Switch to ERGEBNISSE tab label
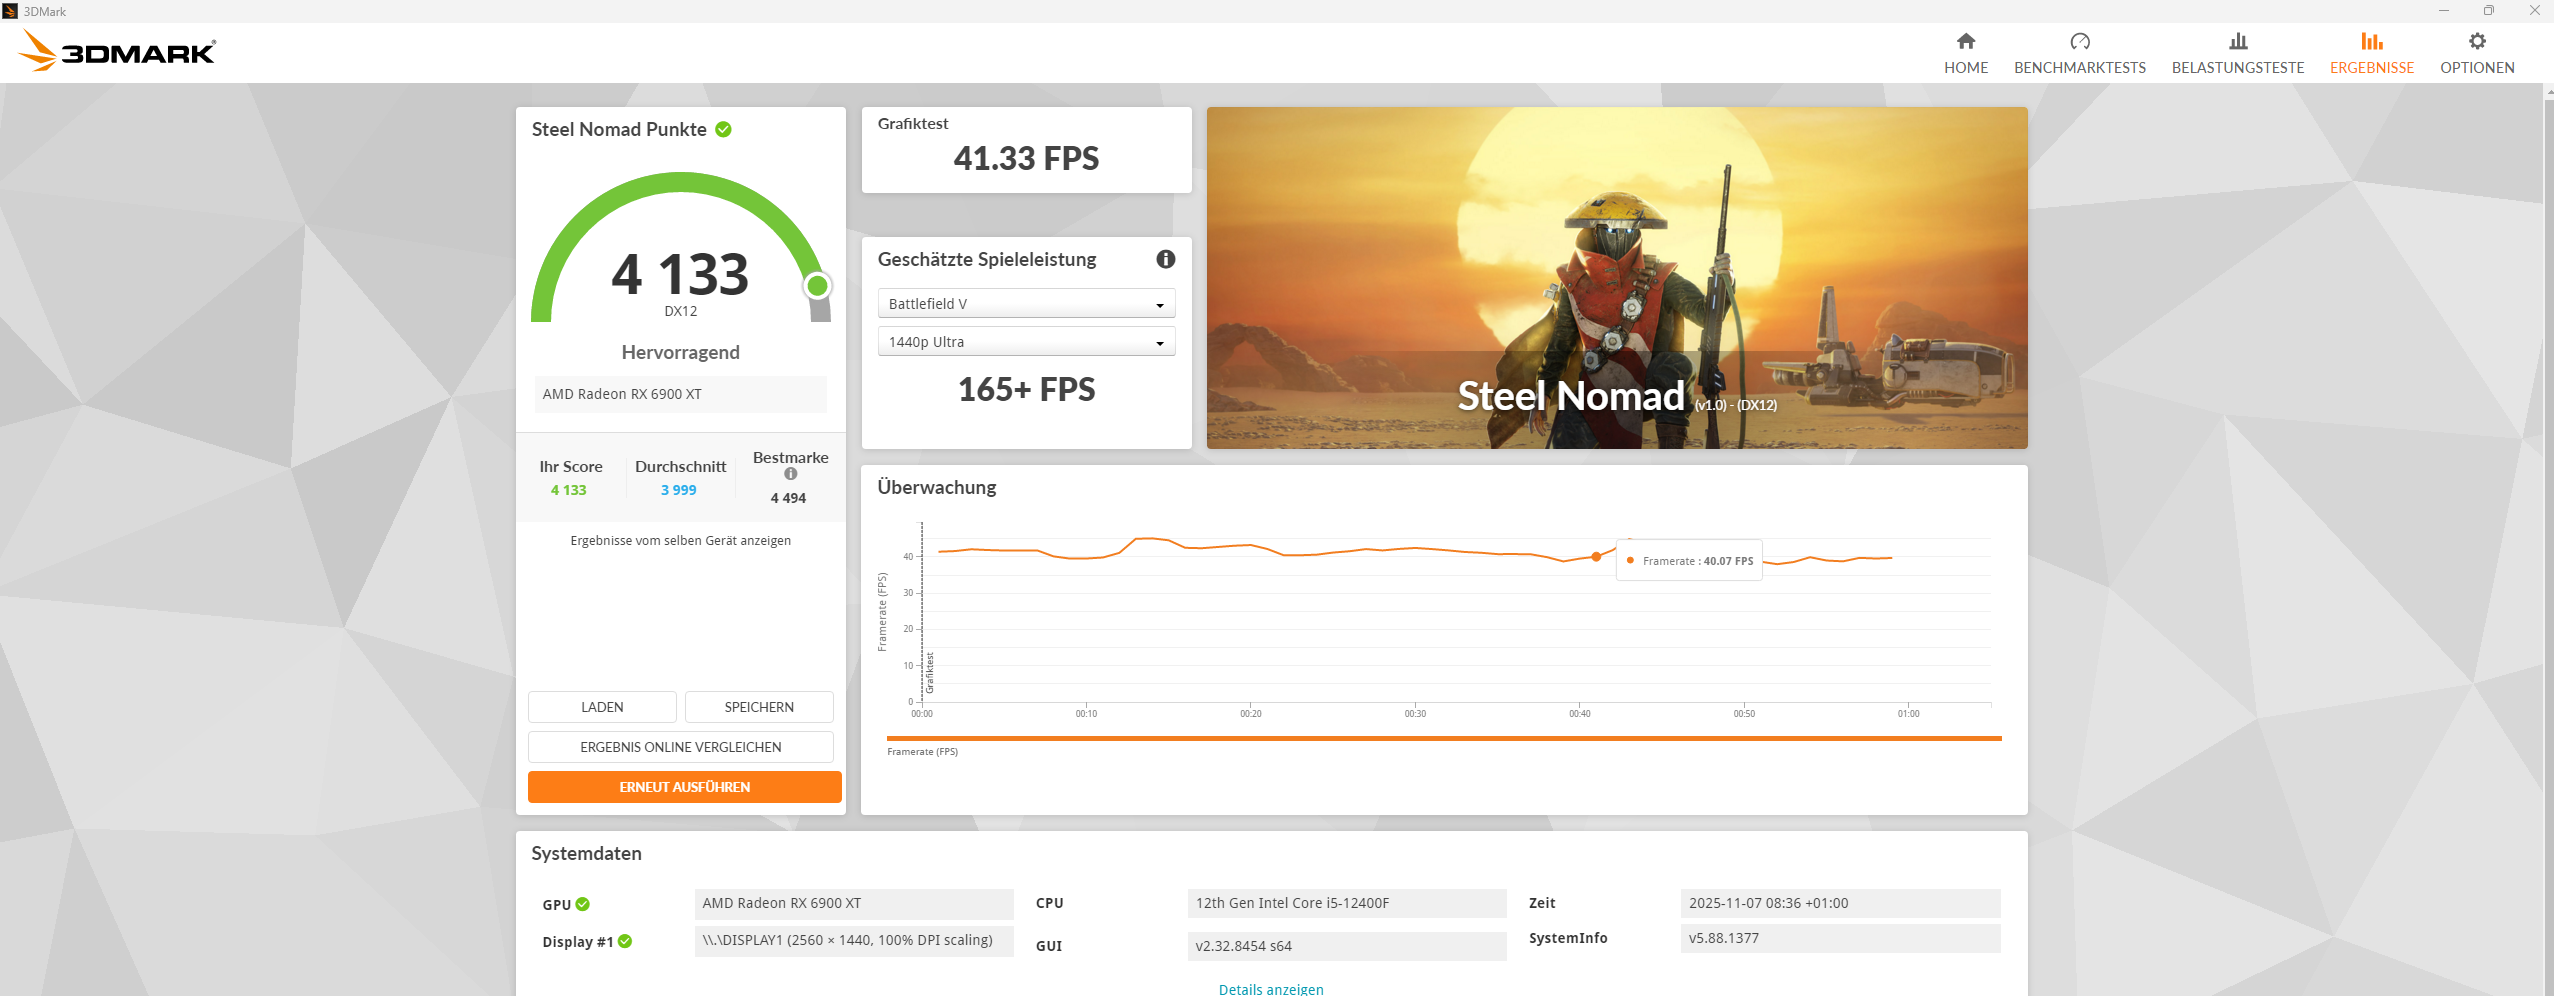The width and height of the screenshot is (2554, 996). click(2372, 68)
